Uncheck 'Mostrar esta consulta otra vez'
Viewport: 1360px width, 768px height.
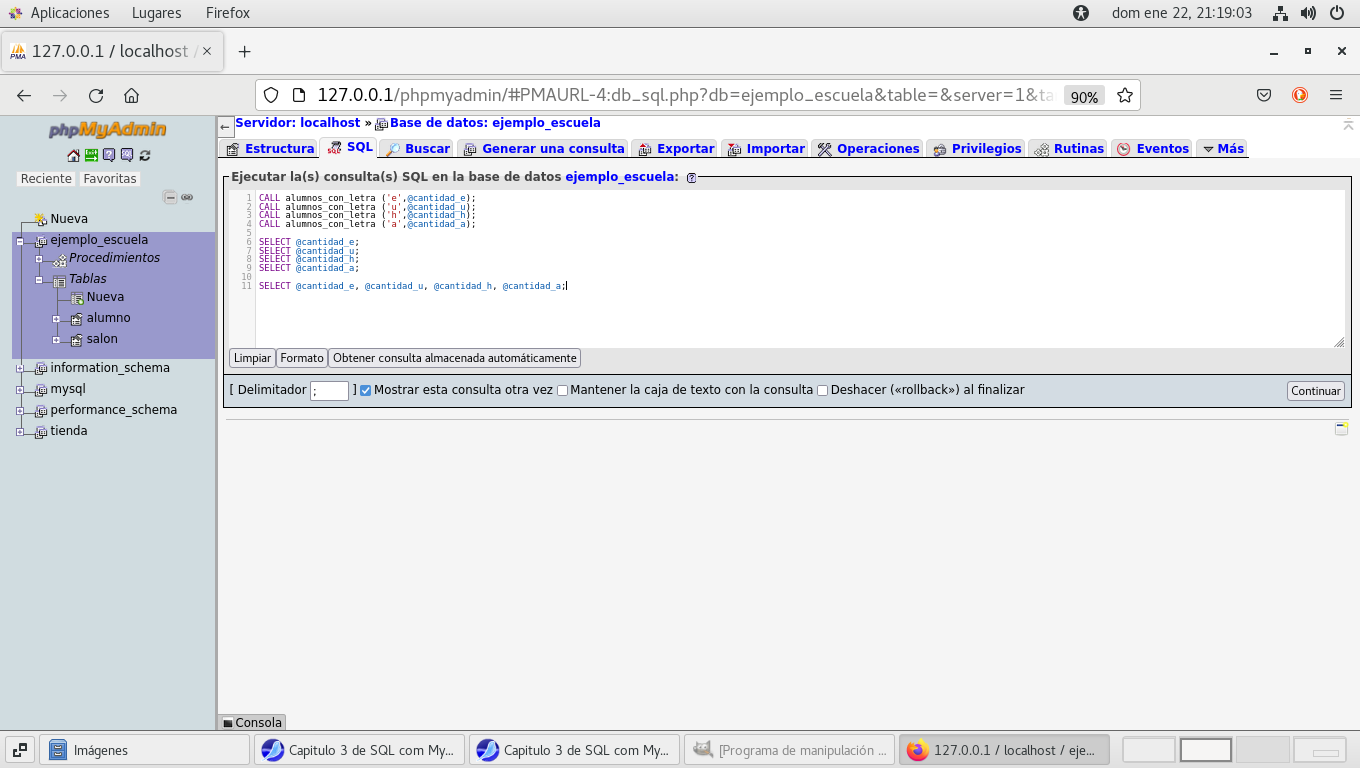pyautogui.click(x=365, y=390)
